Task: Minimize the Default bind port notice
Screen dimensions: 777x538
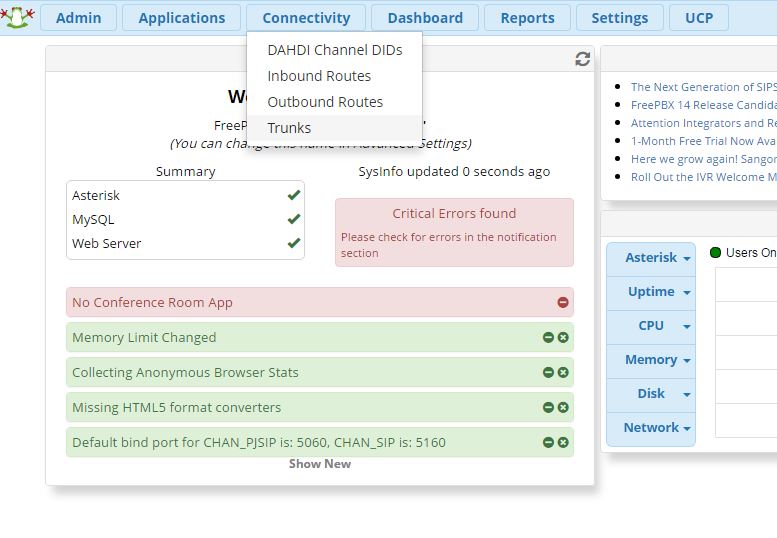Action: coord(548,442)
